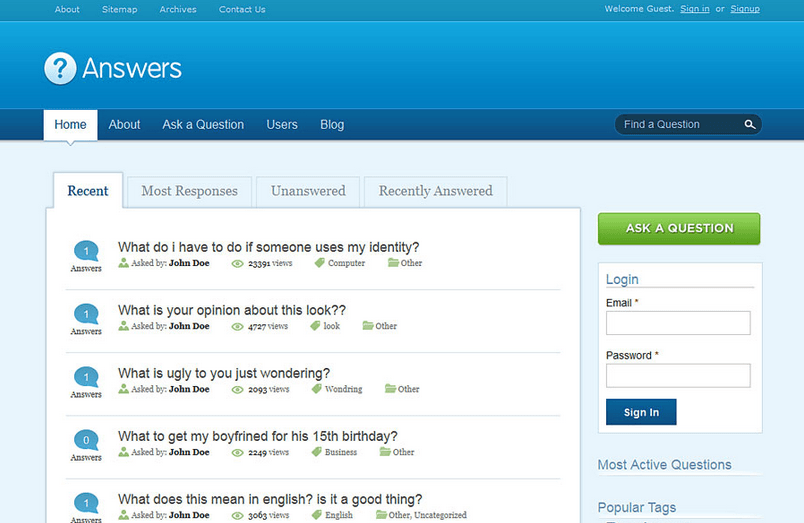Click answer count bubble for ugly wondering question

(x=86, y=377)
